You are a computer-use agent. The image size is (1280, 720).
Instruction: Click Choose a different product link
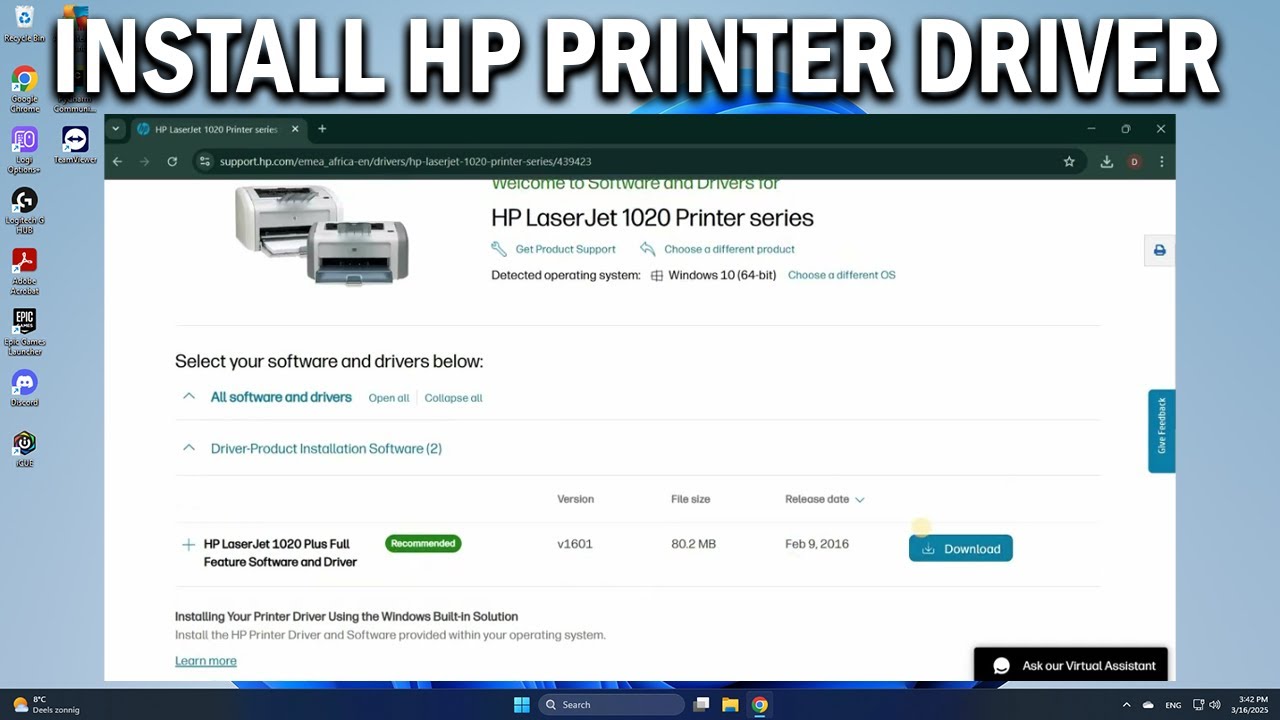tap(729, 249)
